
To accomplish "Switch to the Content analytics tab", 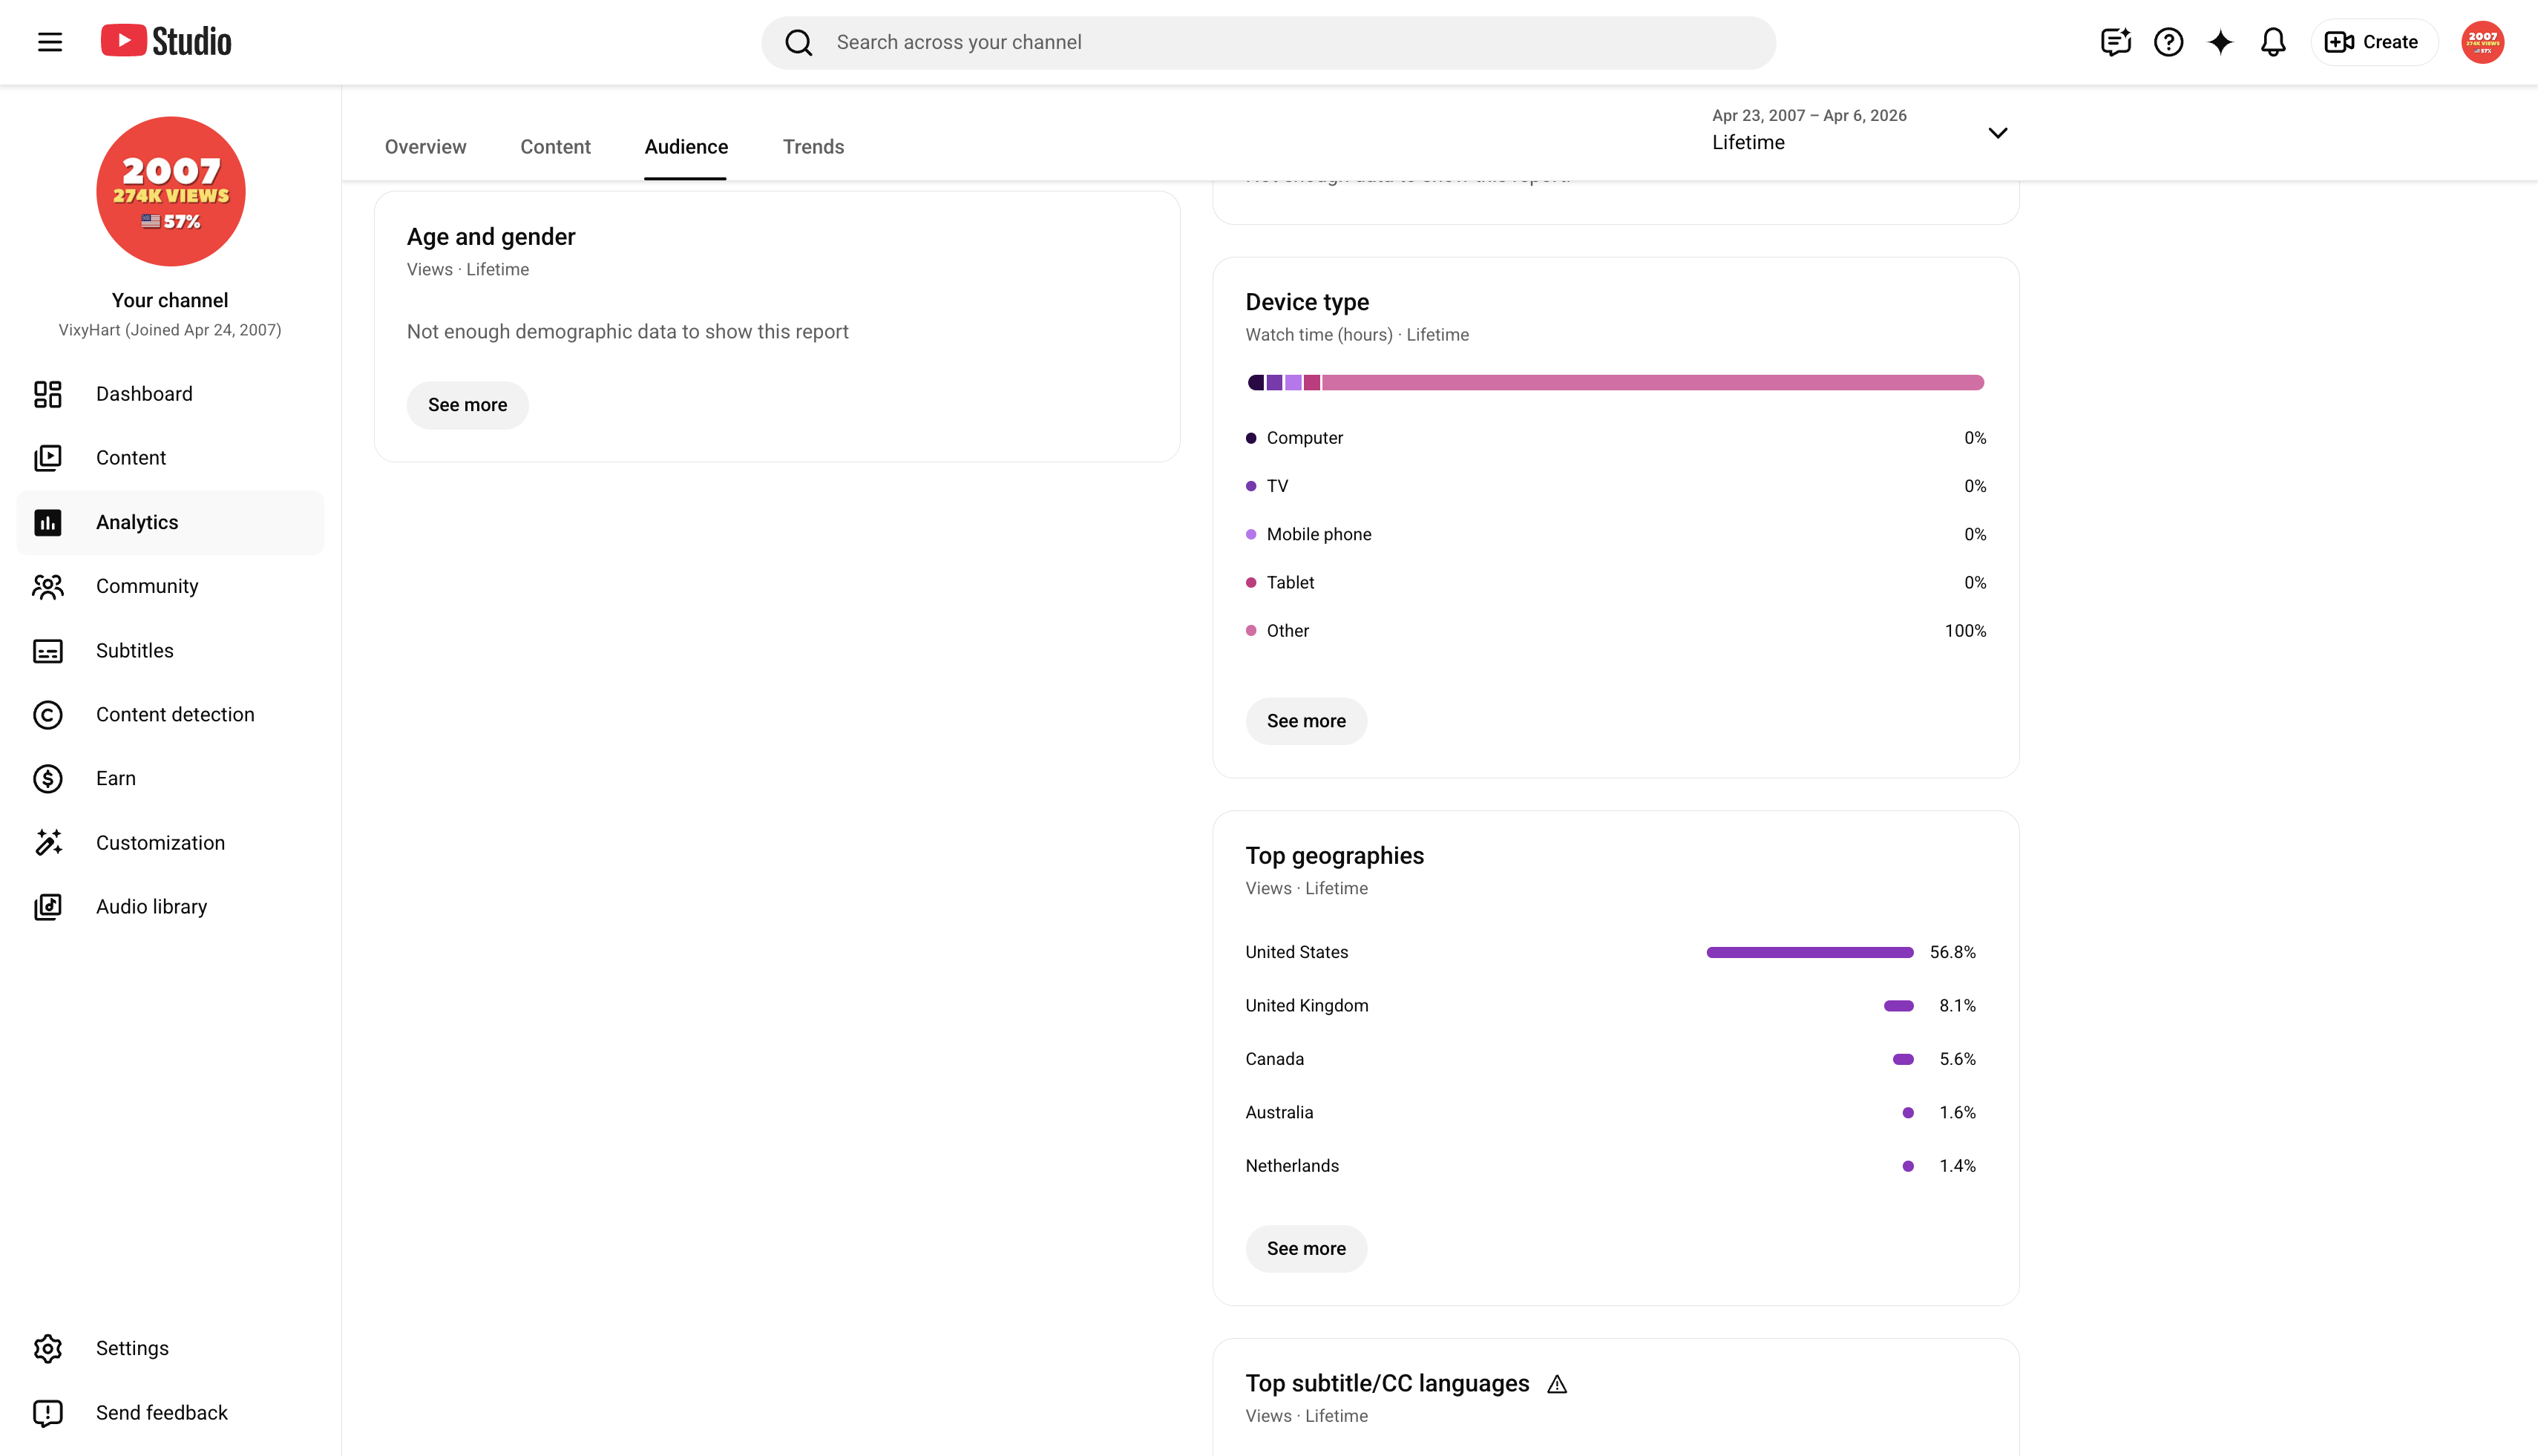I will tap(555, 147).
